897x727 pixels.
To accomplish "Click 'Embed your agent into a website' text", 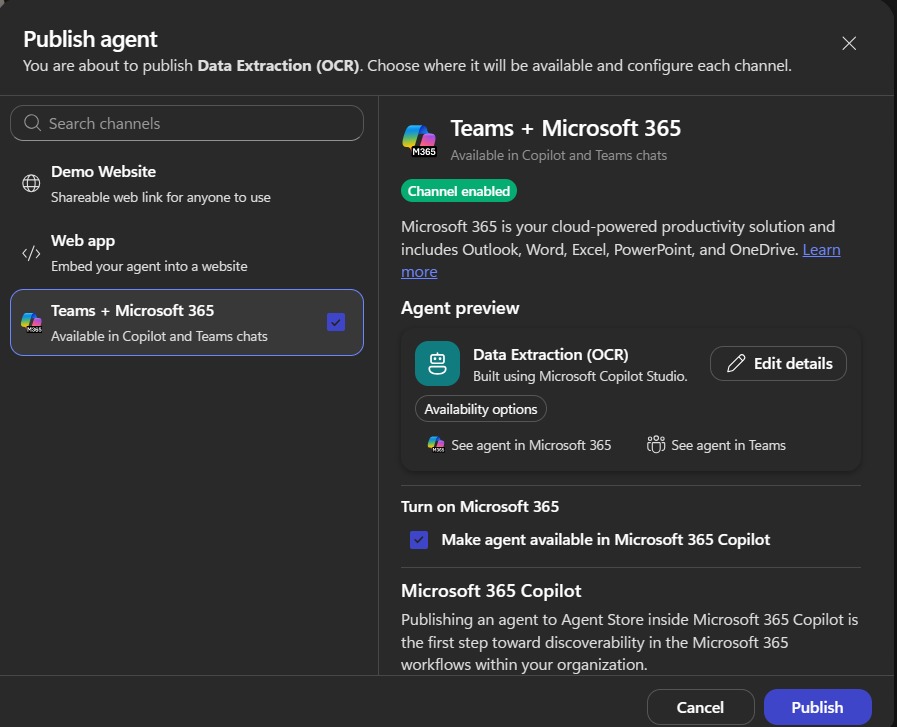I will (x=149, y=267).
